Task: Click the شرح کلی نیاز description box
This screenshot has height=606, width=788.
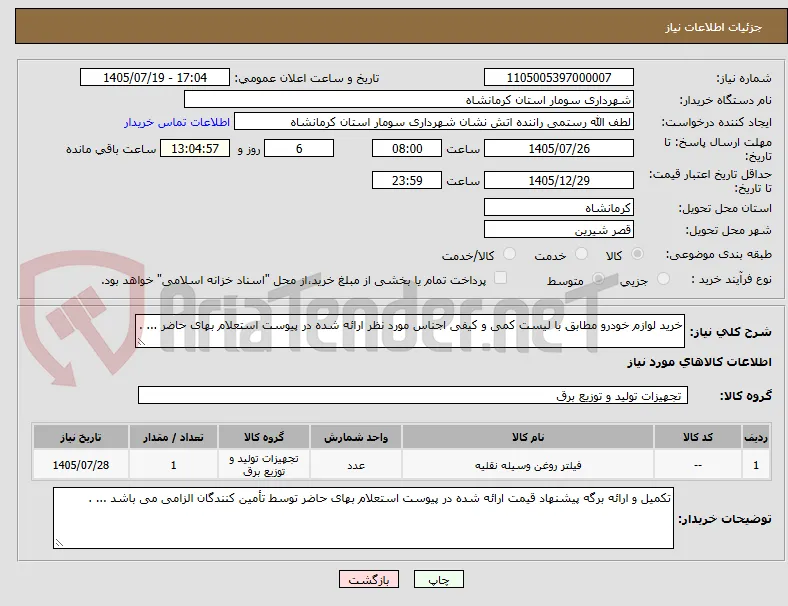Action: point(410,331)
